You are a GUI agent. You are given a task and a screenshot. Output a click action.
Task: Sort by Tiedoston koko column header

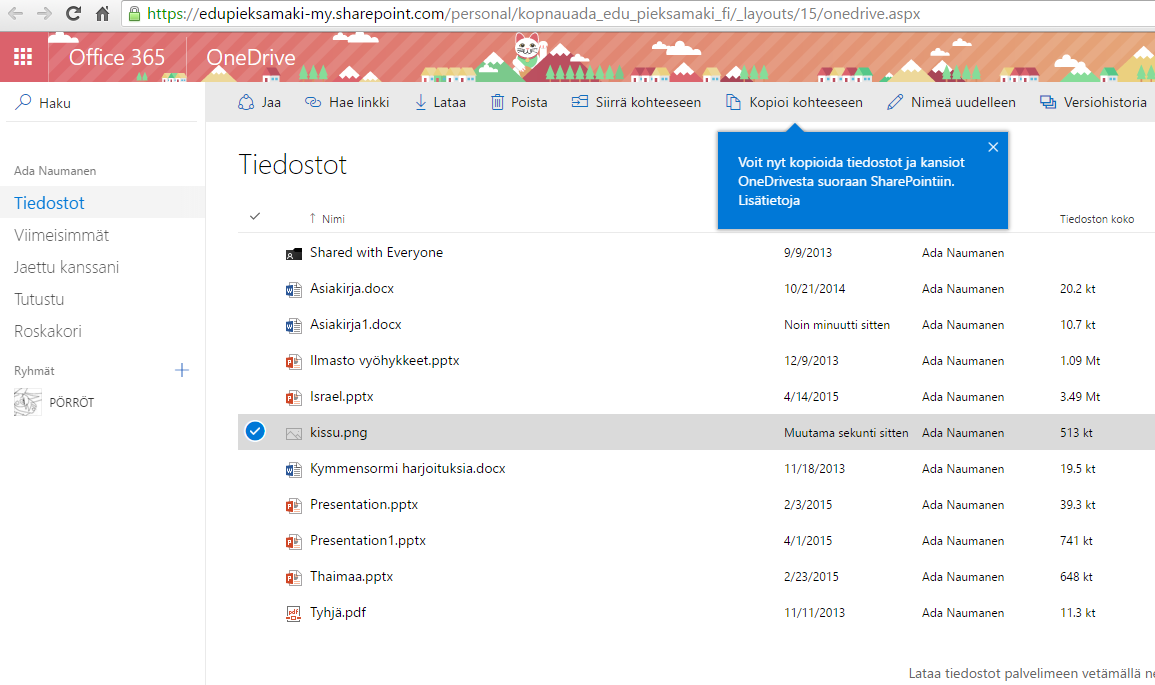[1096, 219]
